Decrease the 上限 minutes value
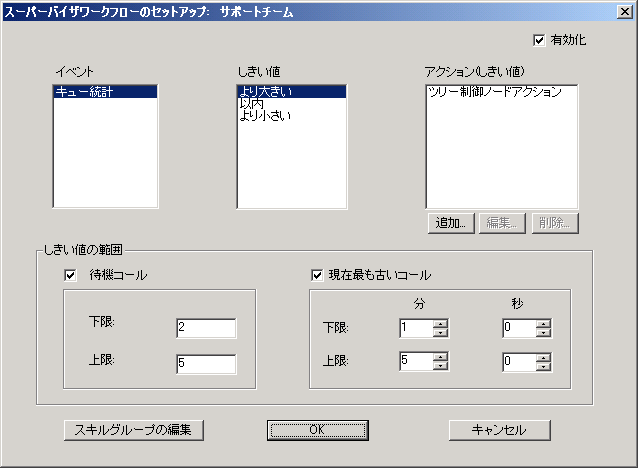Viewport: 638px width, 468px height. tap(441, 366)
